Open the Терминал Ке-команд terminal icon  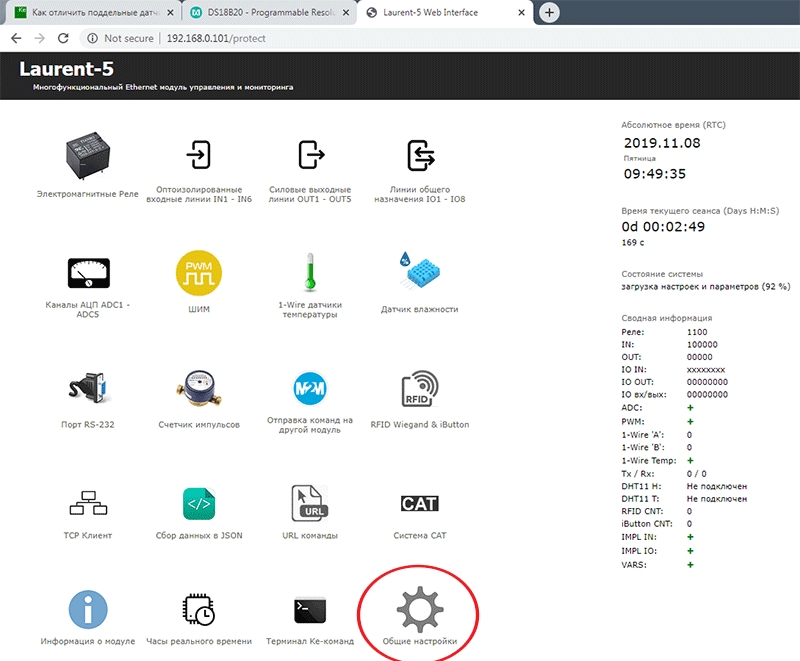[309, 609]
